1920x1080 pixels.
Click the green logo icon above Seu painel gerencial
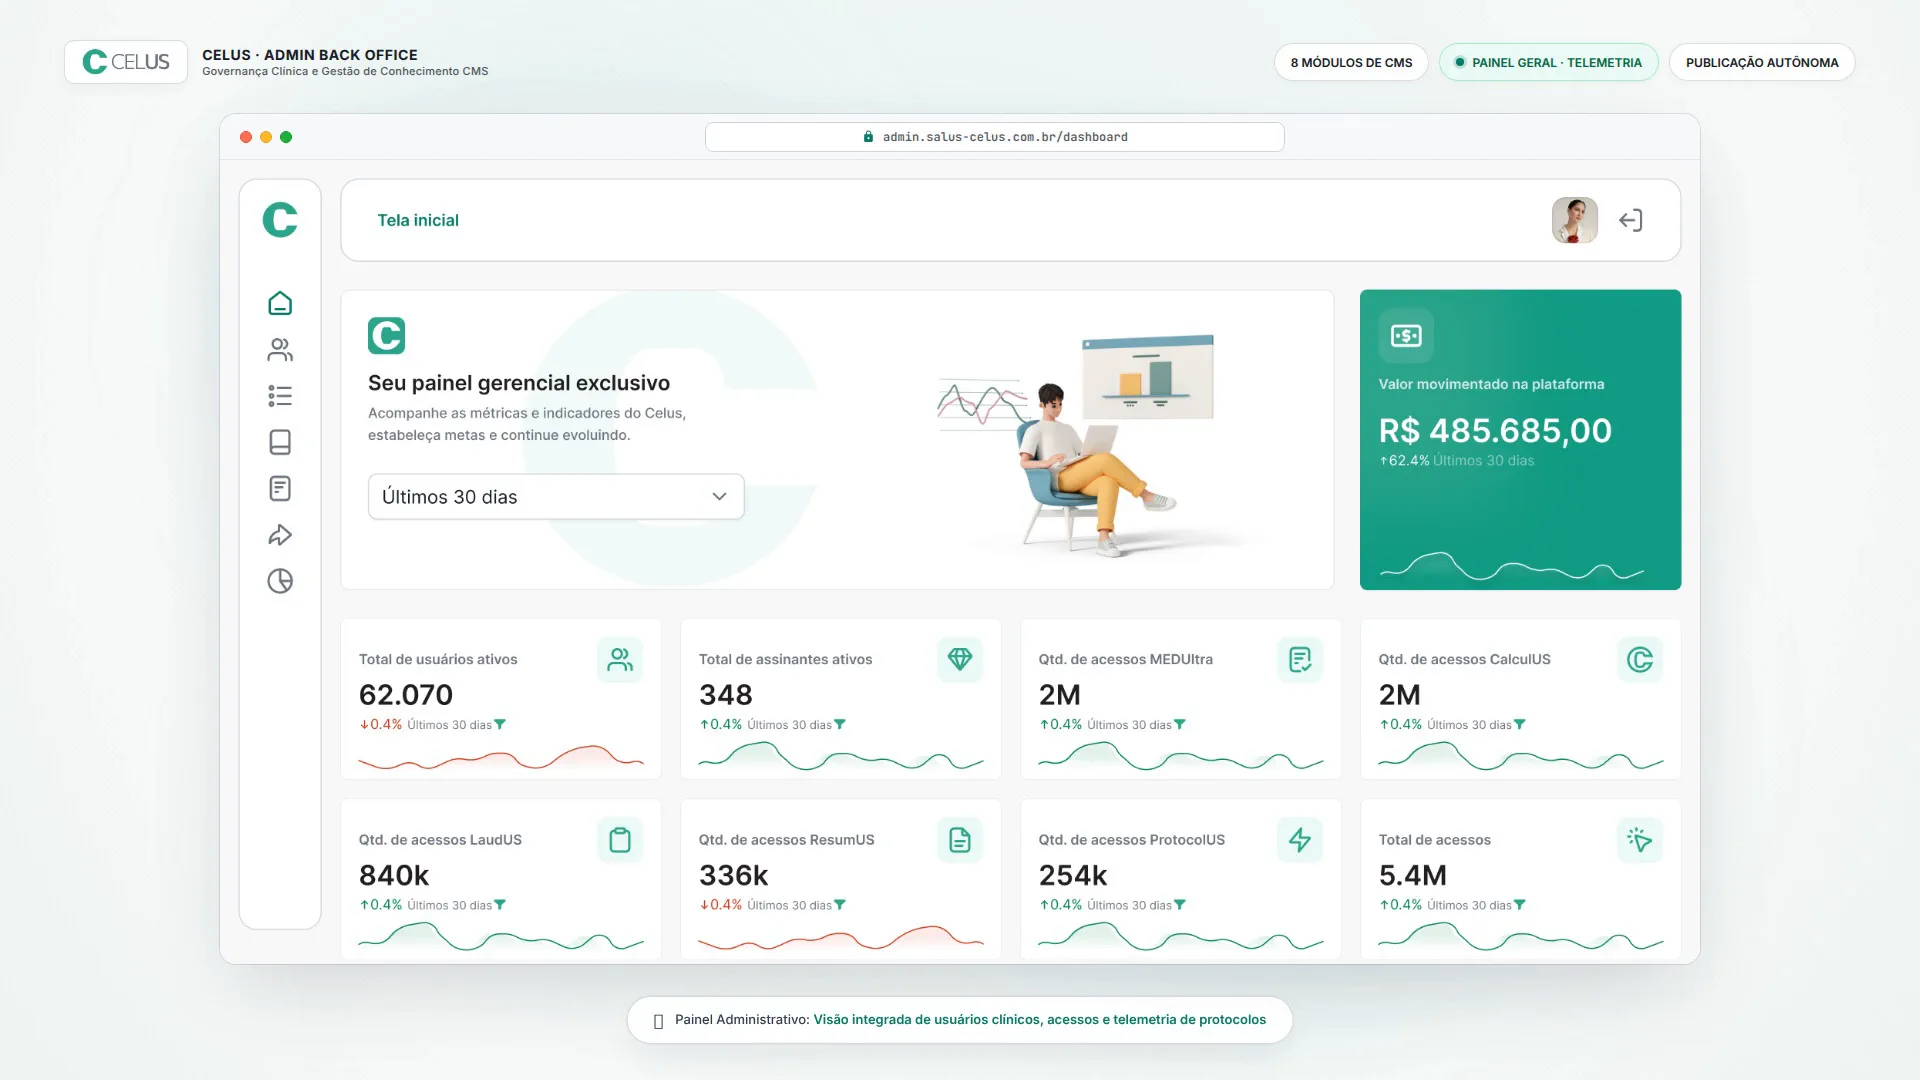(387, 336)
